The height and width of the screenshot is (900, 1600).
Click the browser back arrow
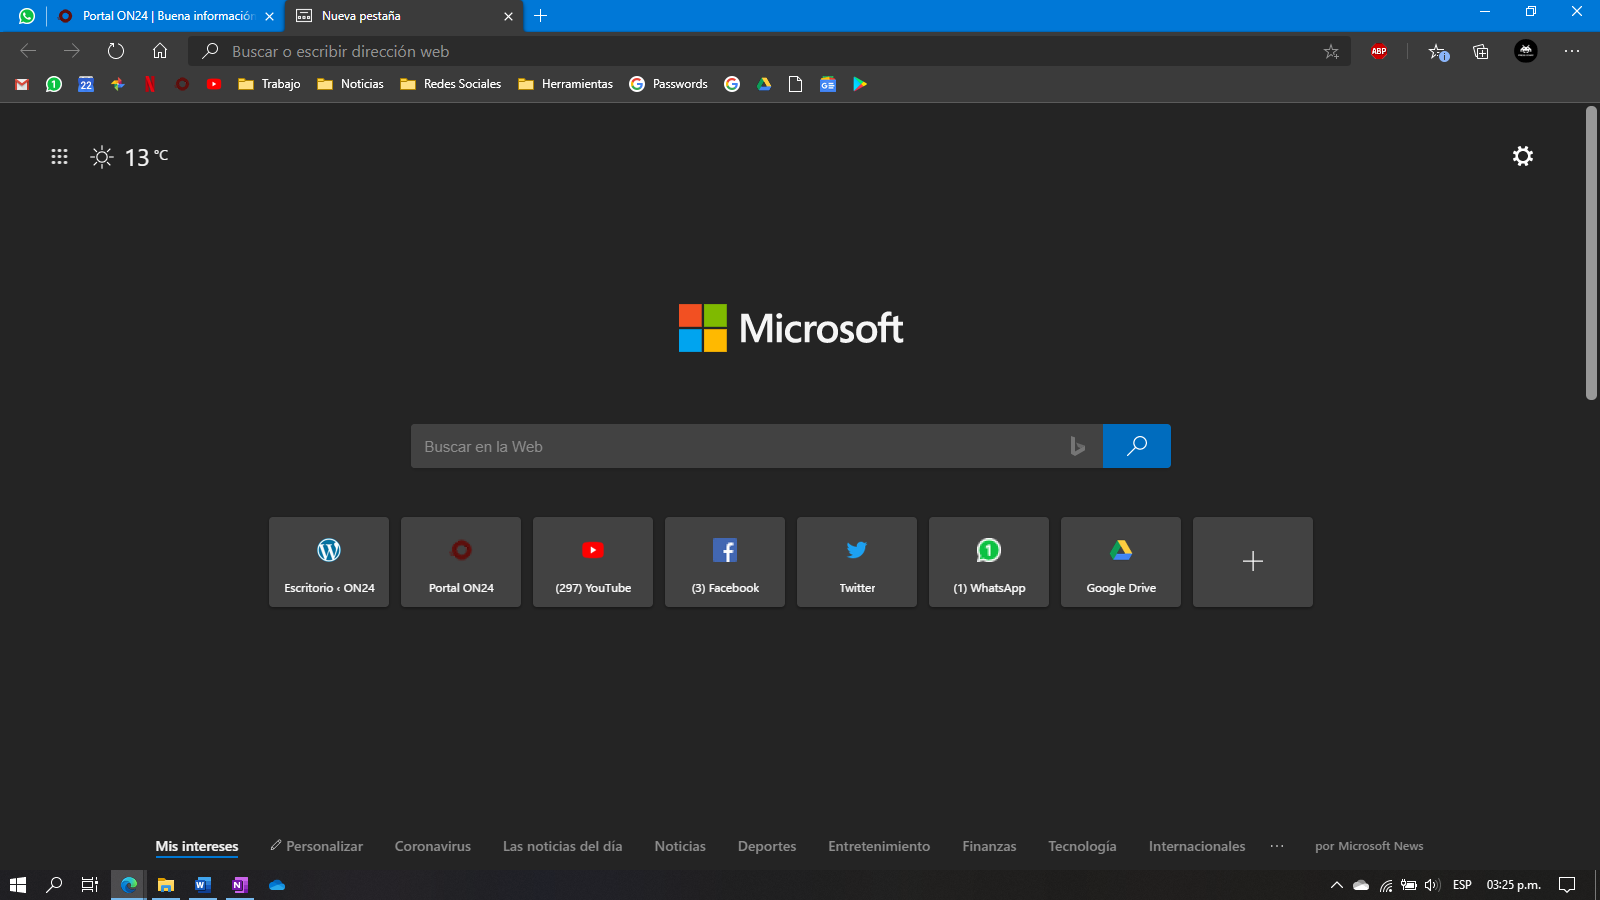tap(28, 51)
